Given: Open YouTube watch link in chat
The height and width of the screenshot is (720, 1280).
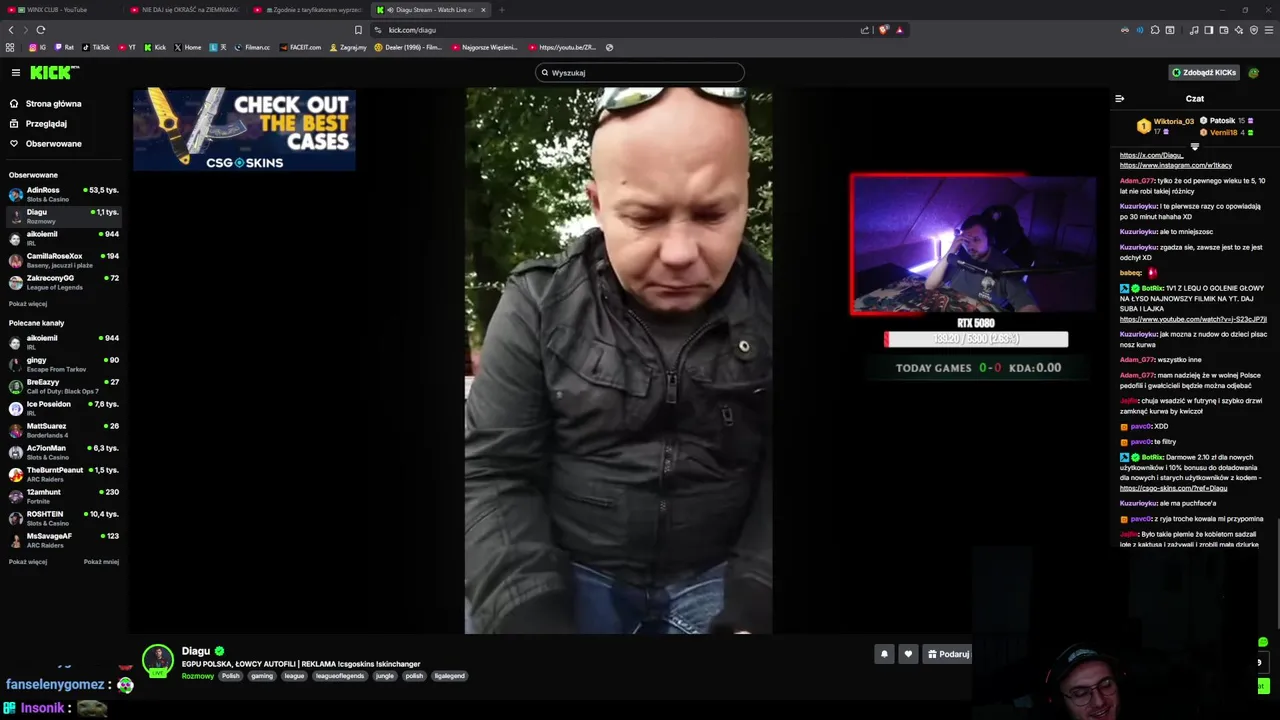Looking at the screenshot, I should point(1193,319).
